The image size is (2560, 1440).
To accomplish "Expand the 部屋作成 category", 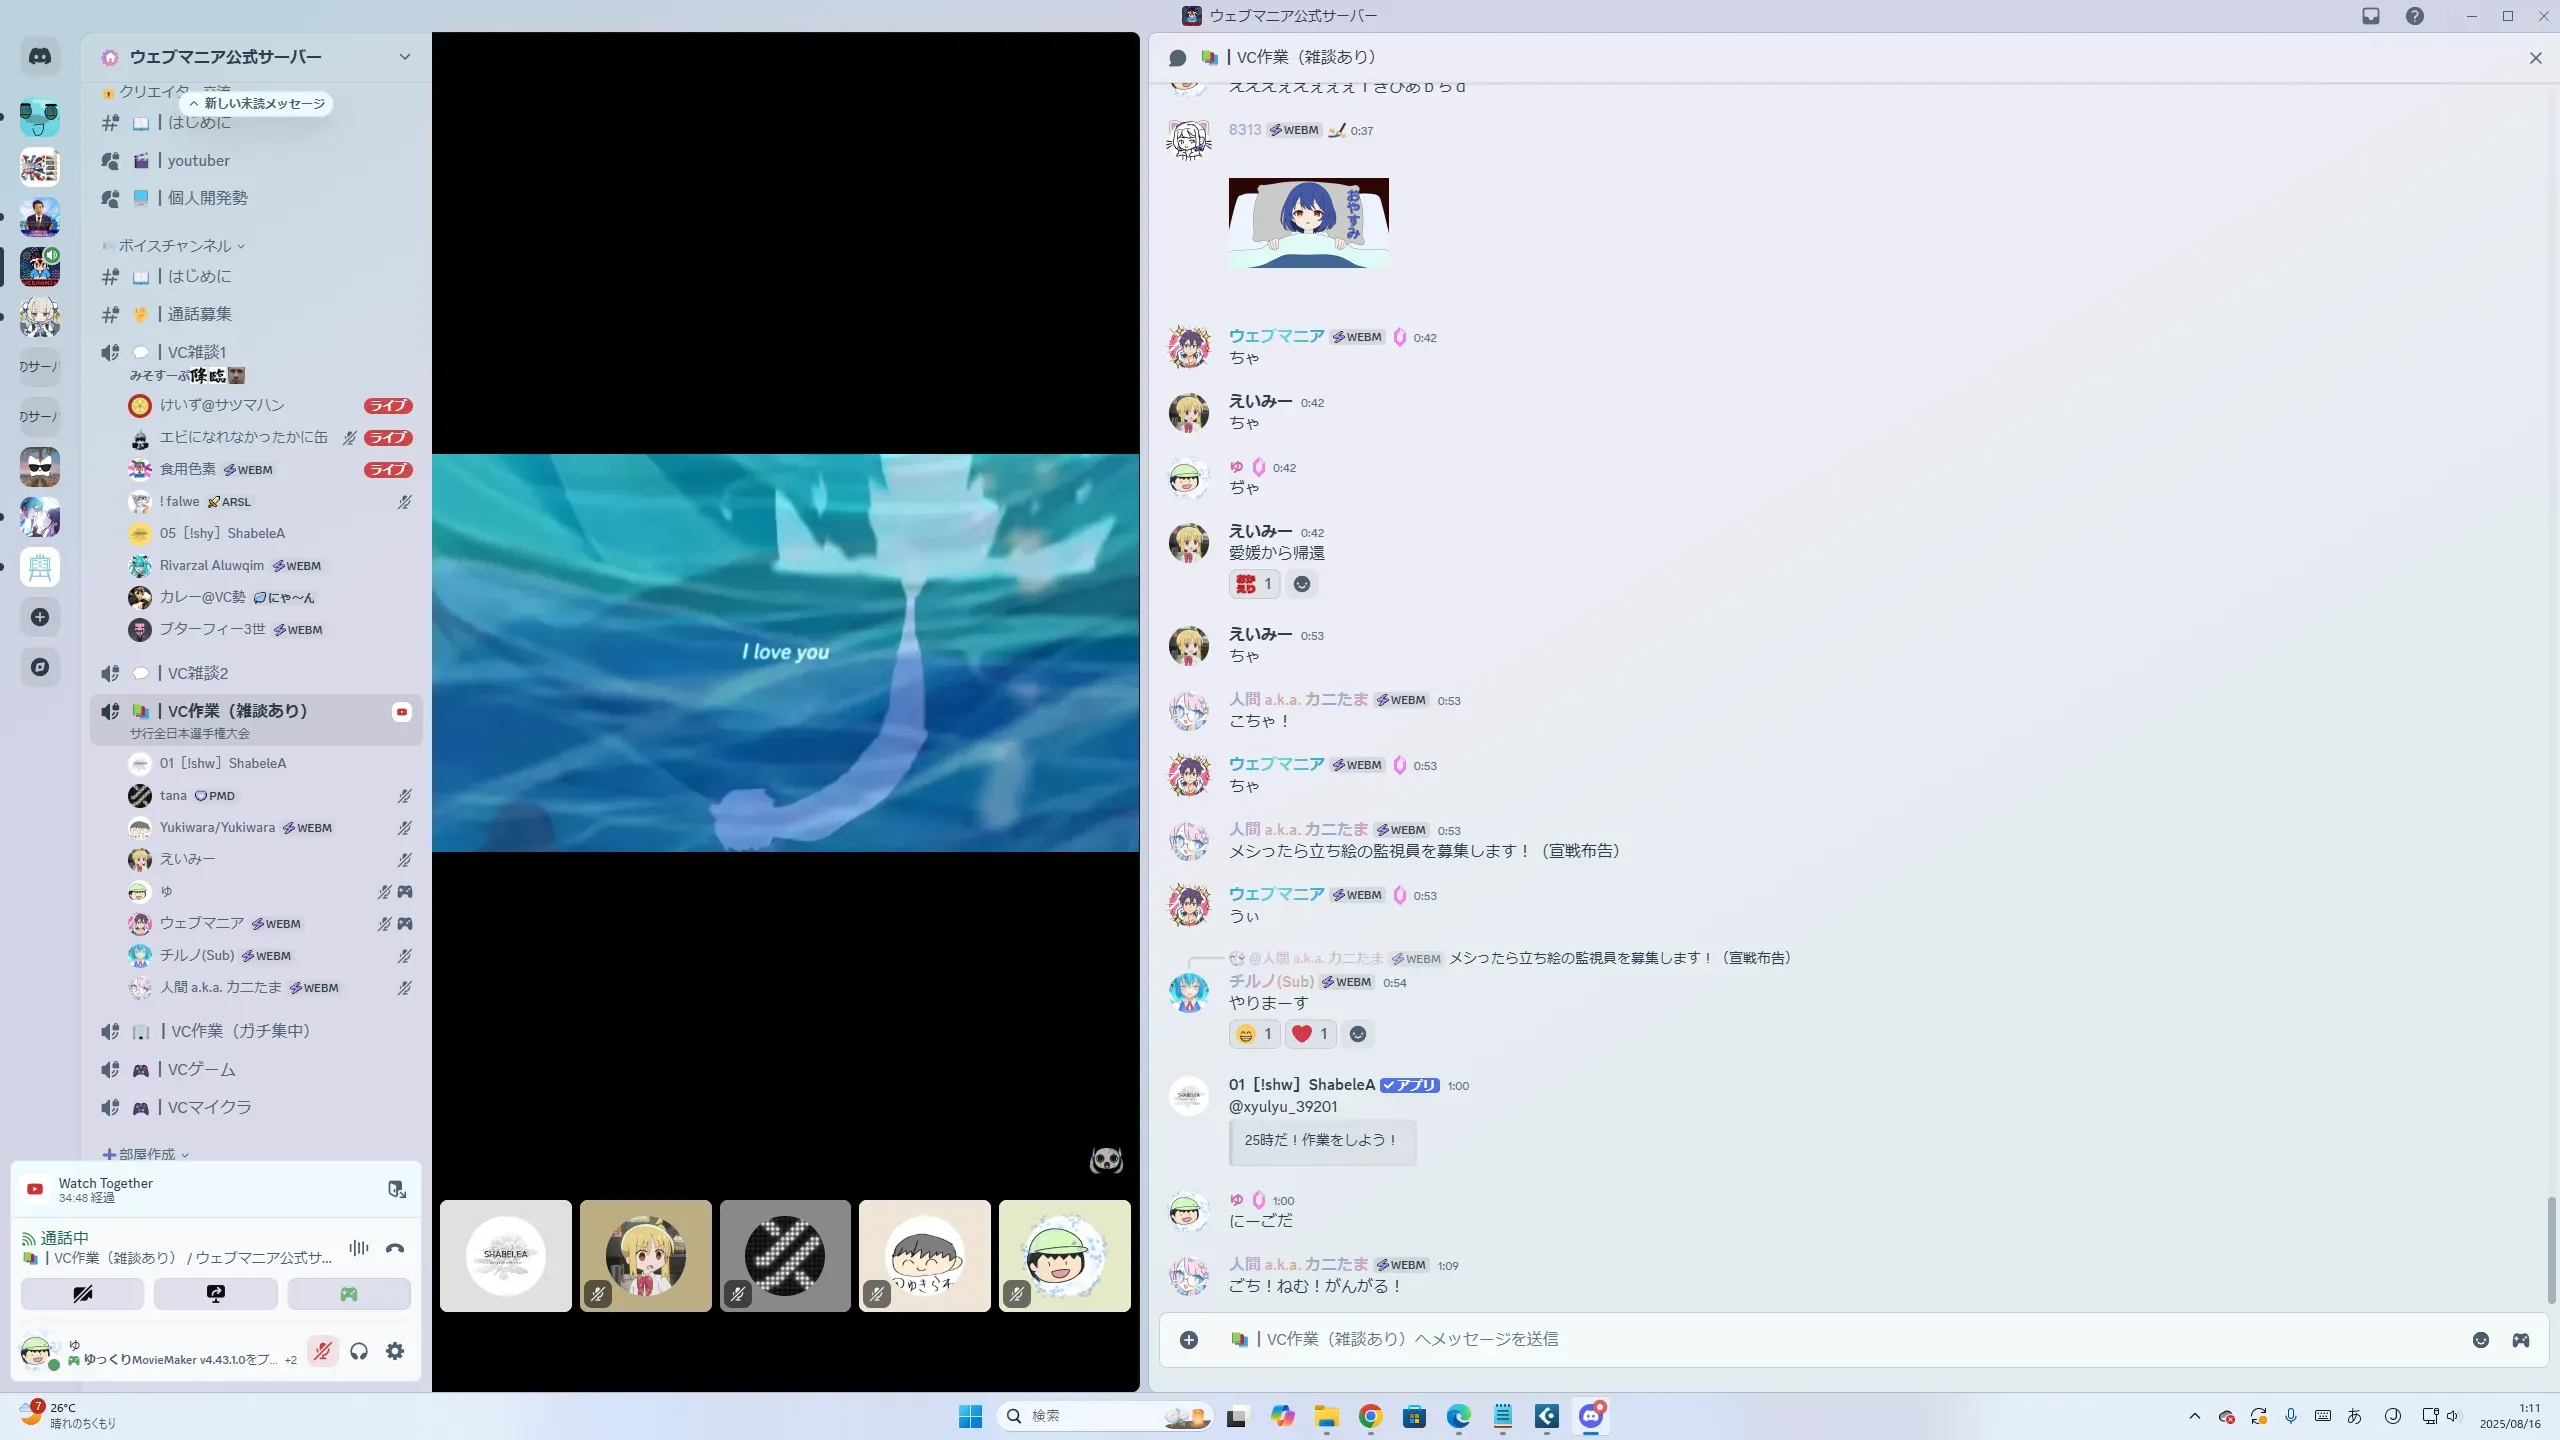I will [147, 1154].
